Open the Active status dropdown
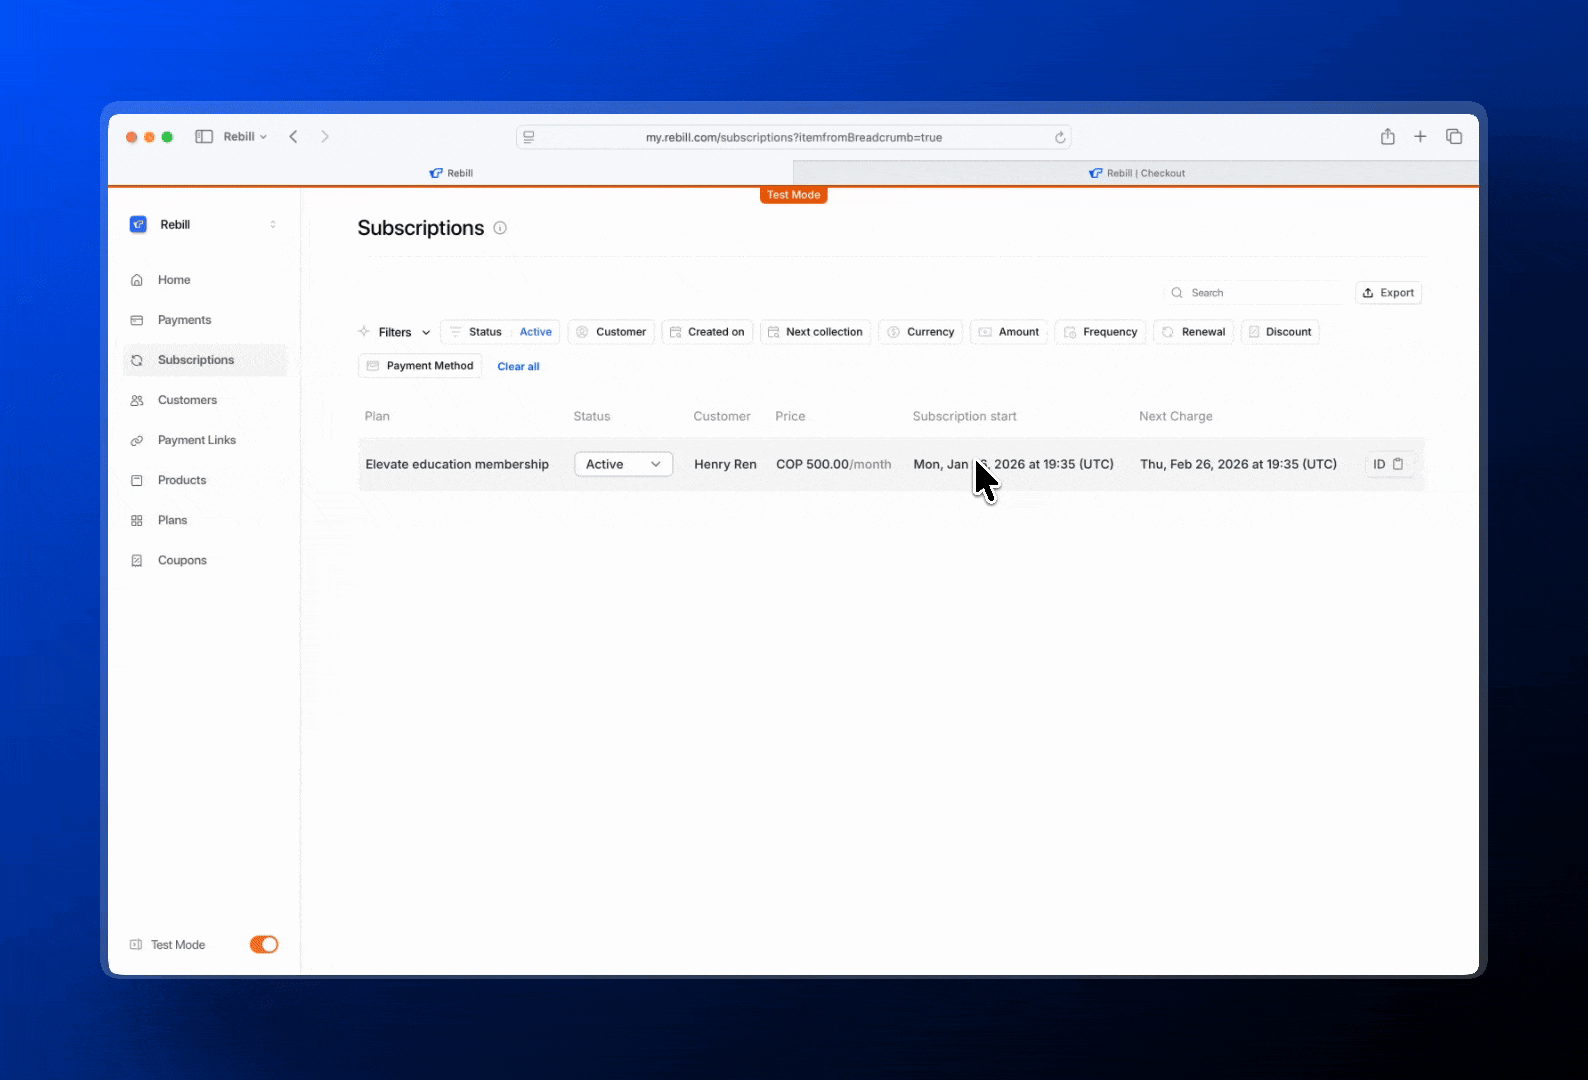The image size is (1588, 1080). 623,464
